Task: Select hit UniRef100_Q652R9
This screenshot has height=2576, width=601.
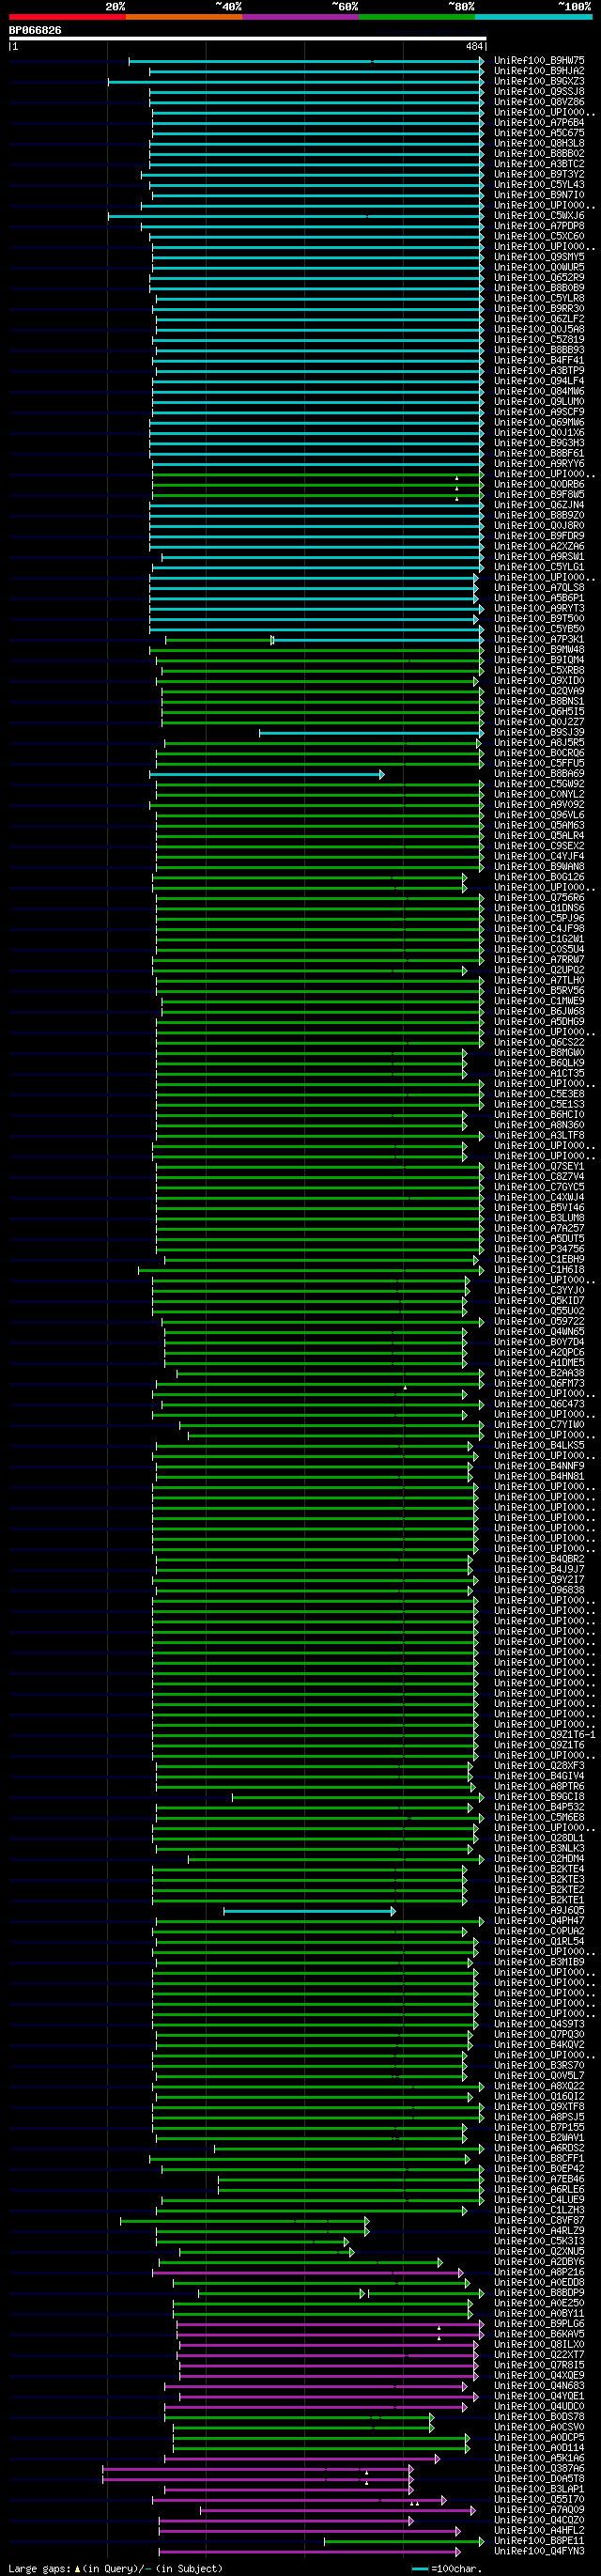Action: coord(539,278)
